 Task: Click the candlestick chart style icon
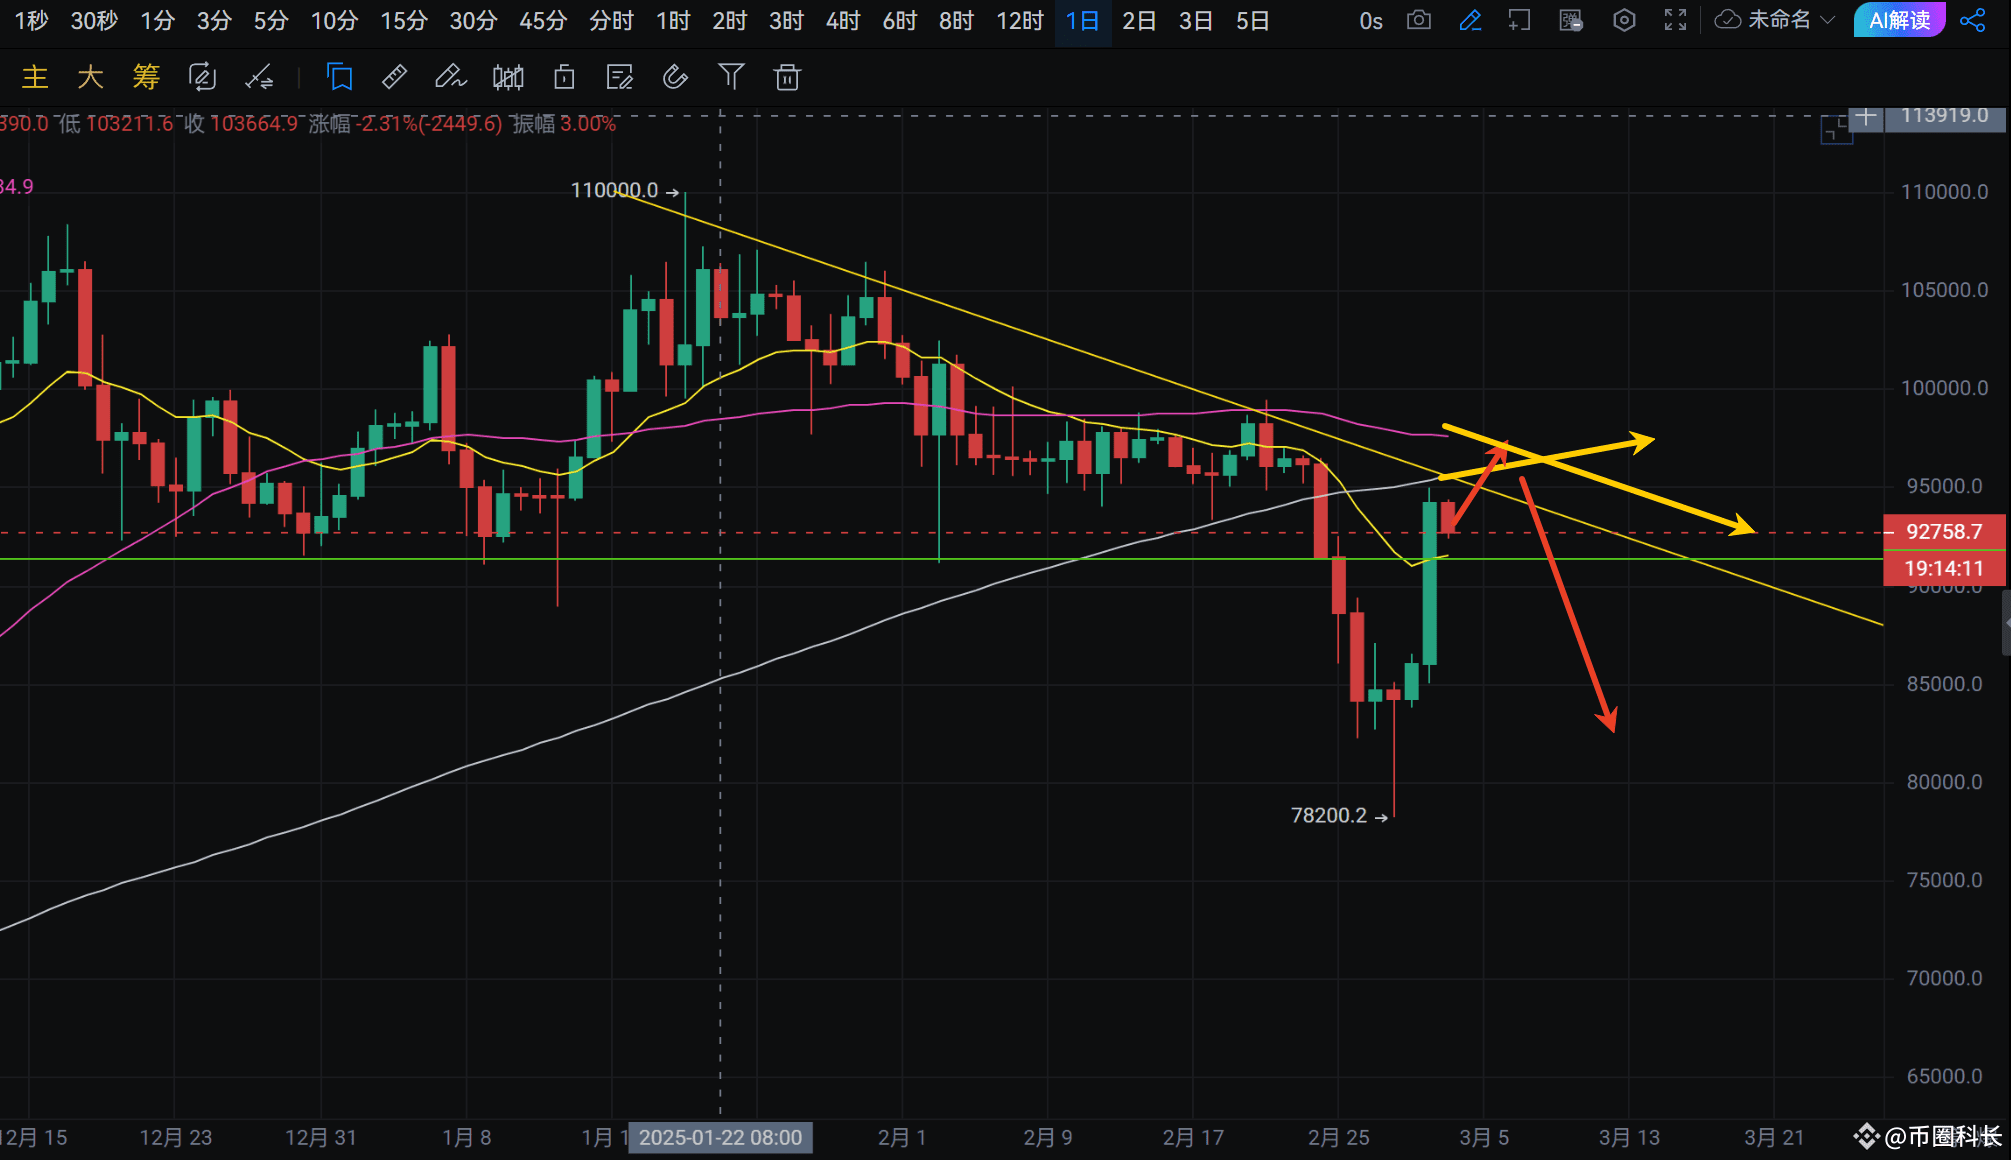[x=508, y=77]
